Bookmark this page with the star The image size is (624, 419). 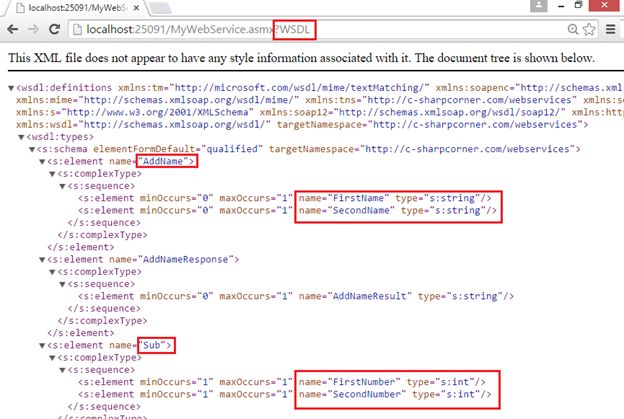(x=589, y=29)
